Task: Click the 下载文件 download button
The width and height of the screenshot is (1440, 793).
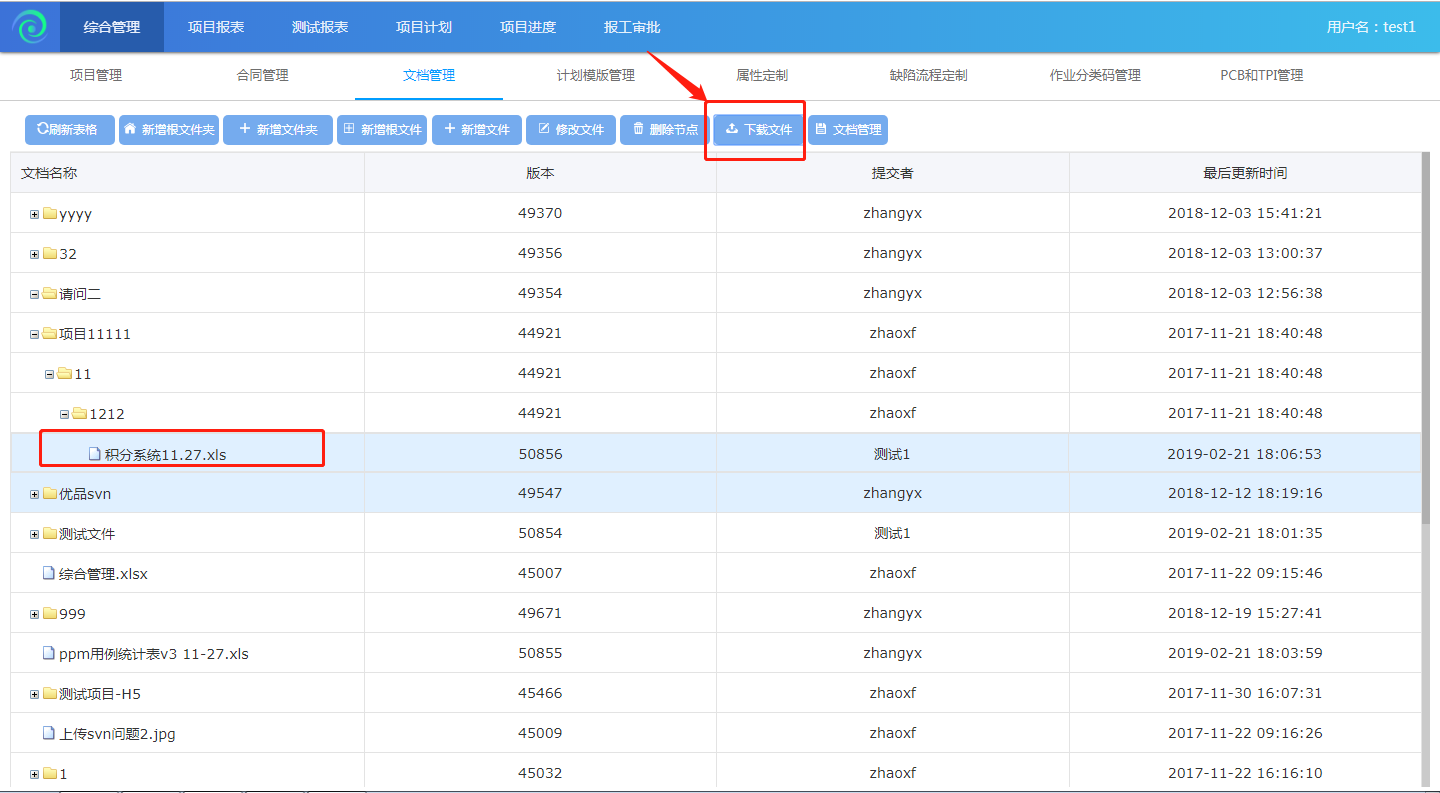Action: [x=758, y=130]
